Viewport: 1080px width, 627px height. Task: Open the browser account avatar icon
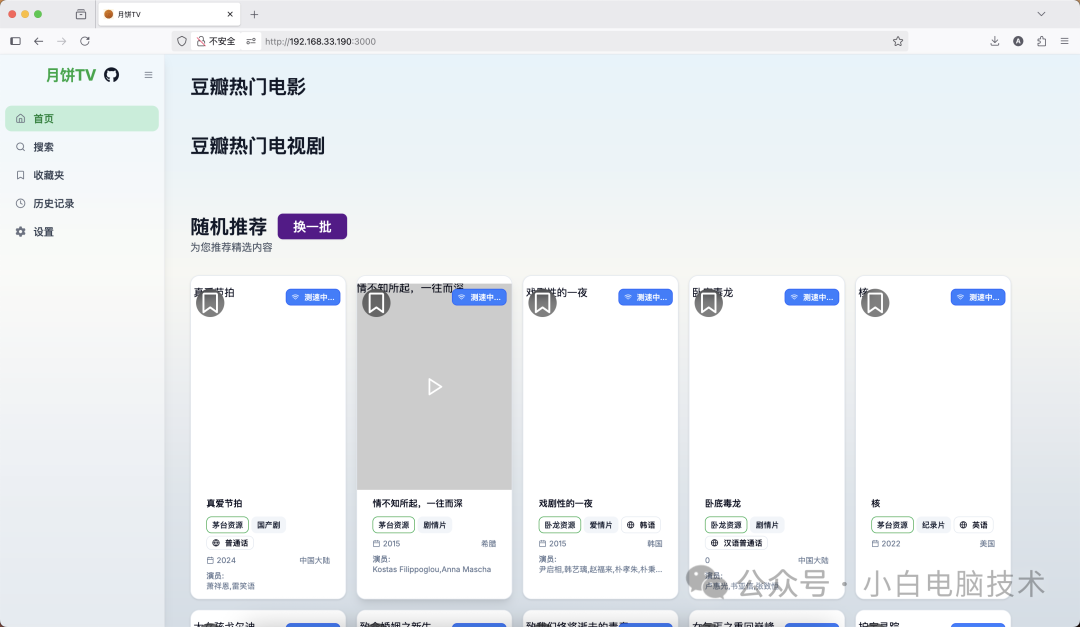(x=1018, y=41)
